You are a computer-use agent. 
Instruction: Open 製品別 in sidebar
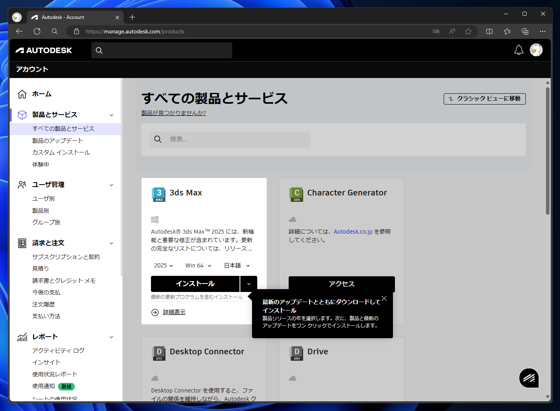[x=41, y=211]
